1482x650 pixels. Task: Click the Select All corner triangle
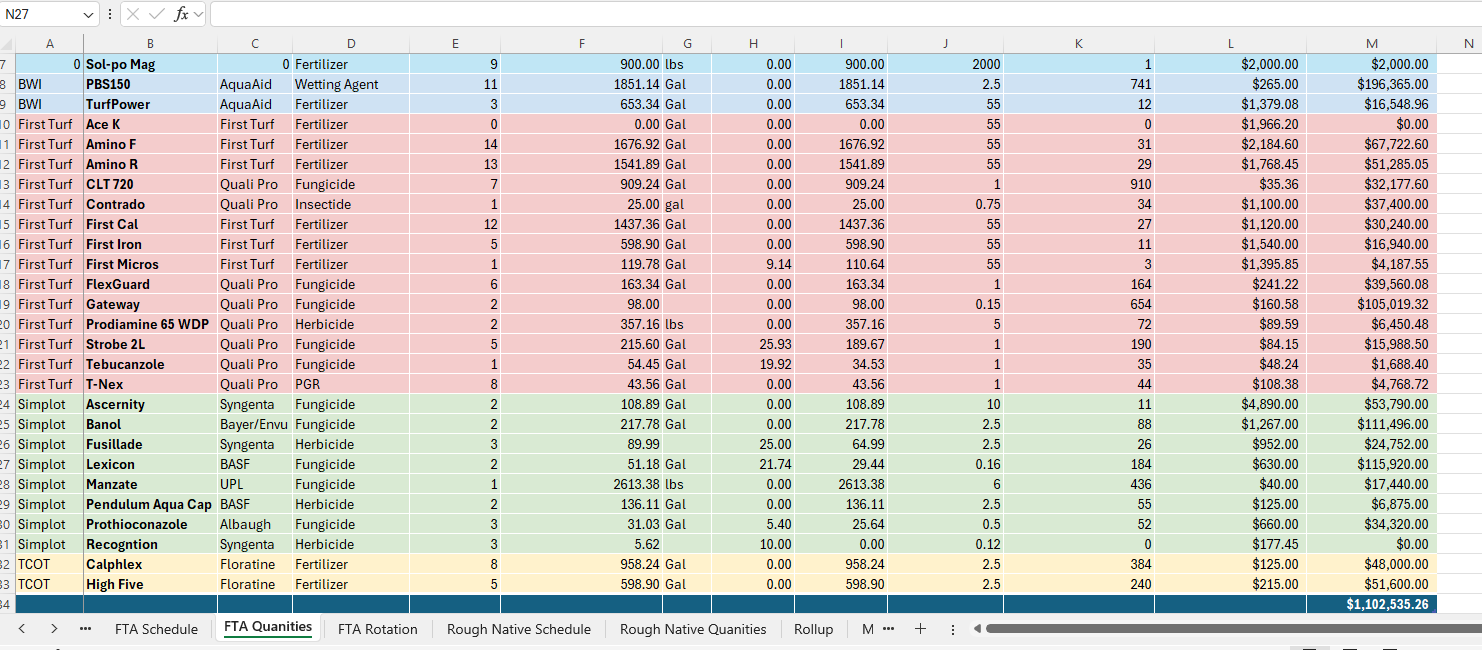pos(8,44)
